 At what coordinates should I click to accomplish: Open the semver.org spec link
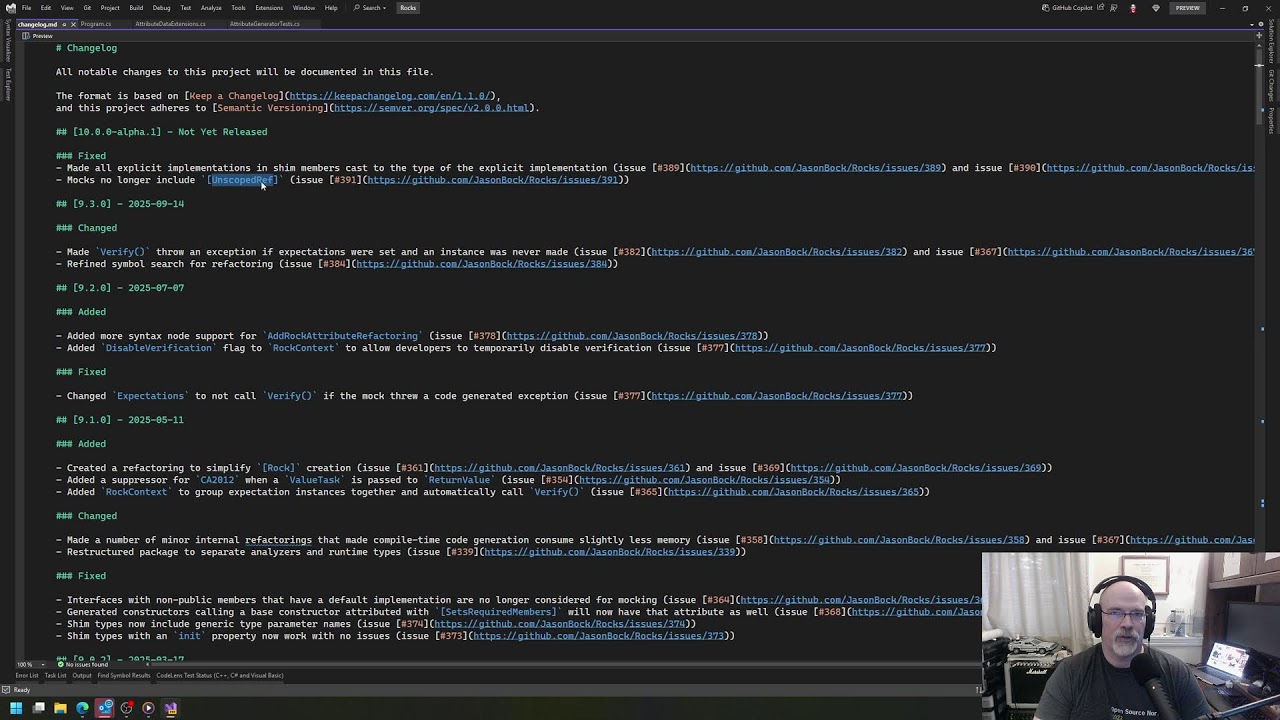point(433,108)
